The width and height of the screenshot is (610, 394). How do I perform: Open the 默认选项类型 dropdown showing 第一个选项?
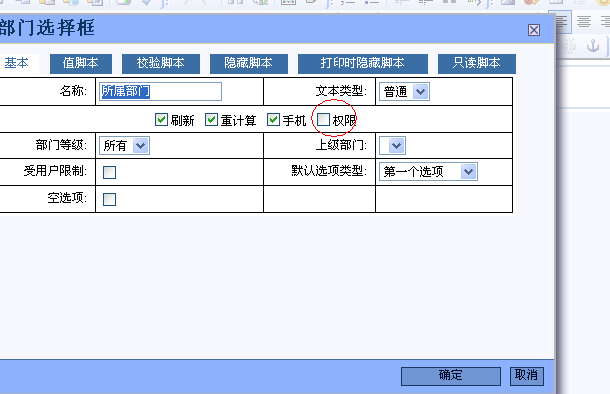pos(428,172)
